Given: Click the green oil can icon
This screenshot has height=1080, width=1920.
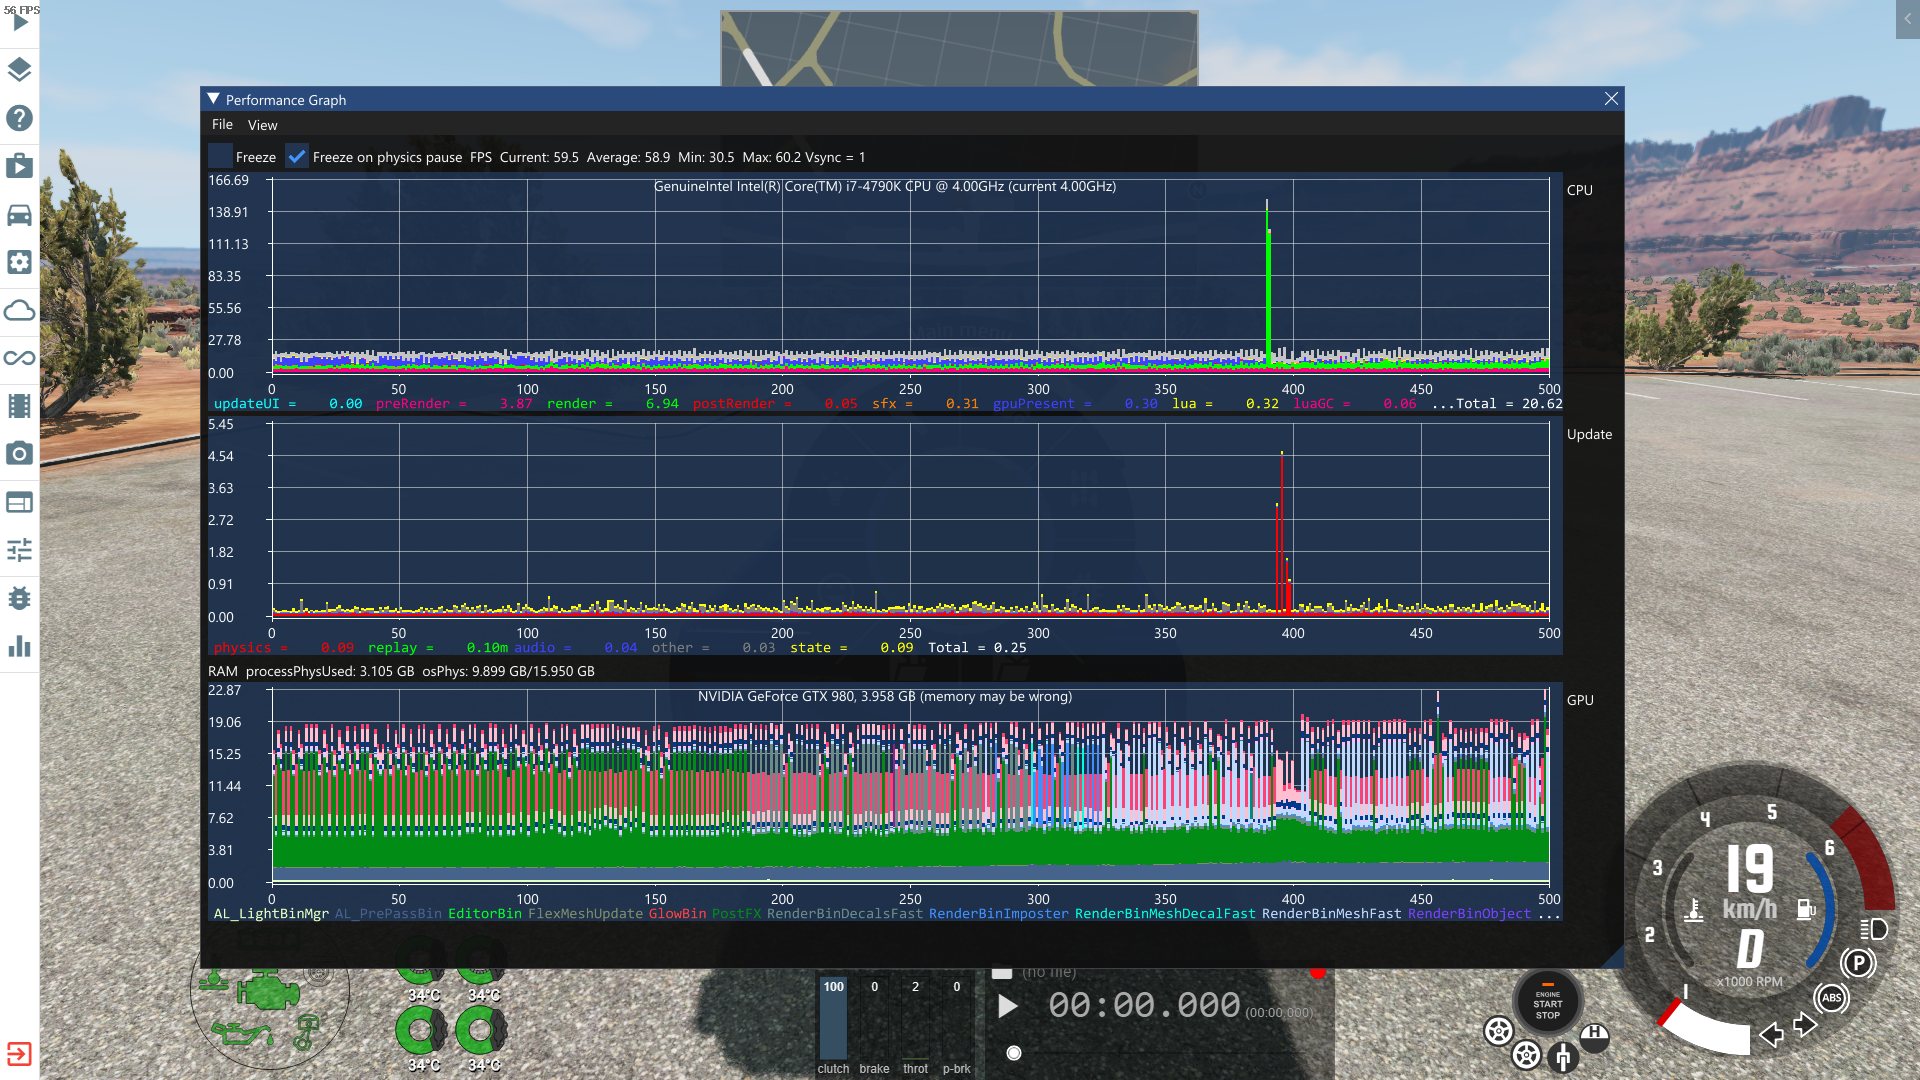Looking at the screenshot, I should click(241, 1034).
